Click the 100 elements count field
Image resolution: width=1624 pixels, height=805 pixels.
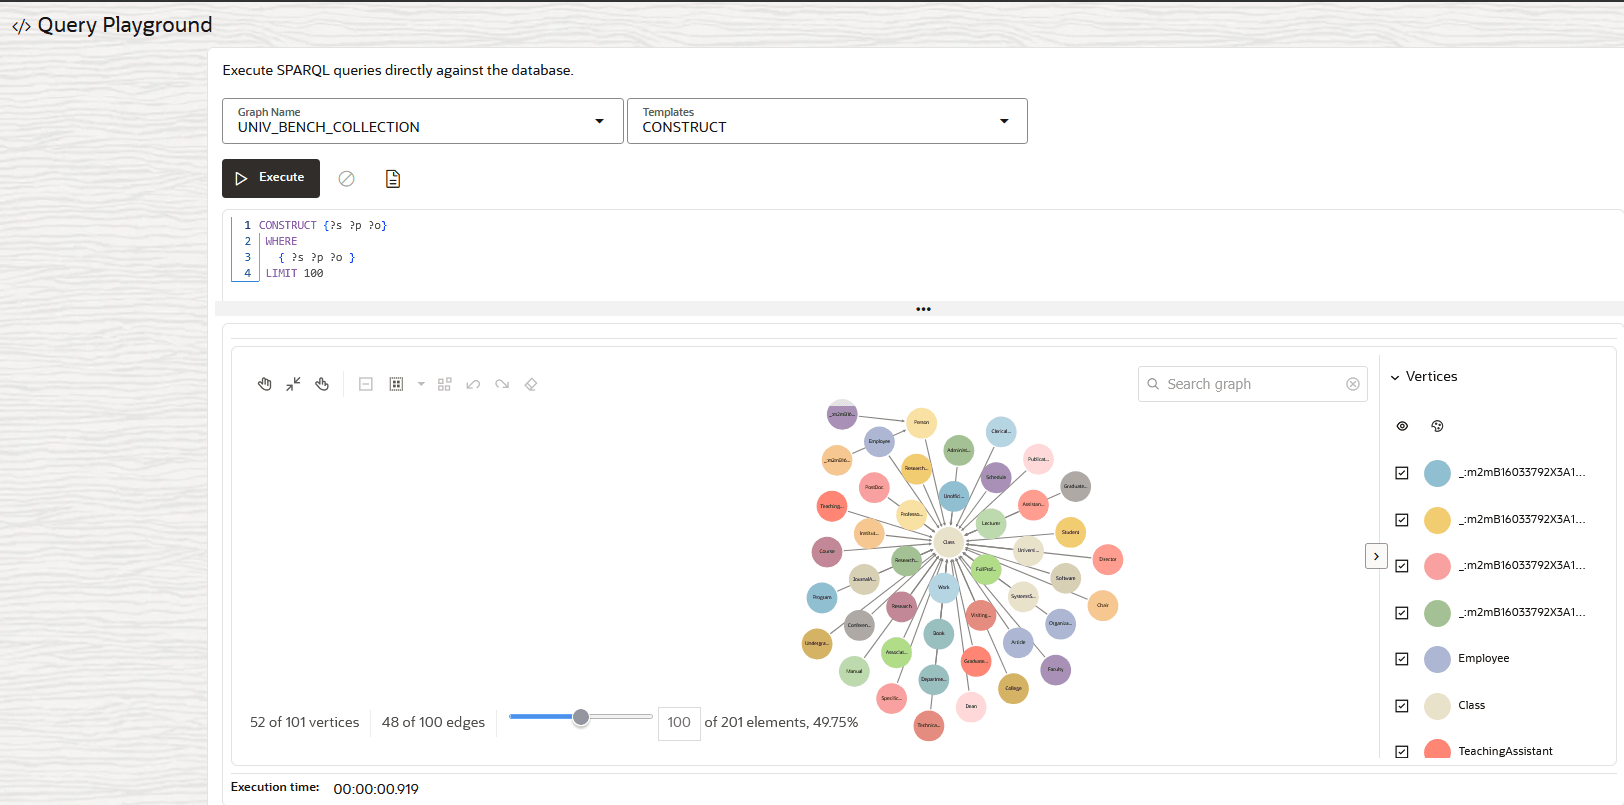(x=679, y=722)
